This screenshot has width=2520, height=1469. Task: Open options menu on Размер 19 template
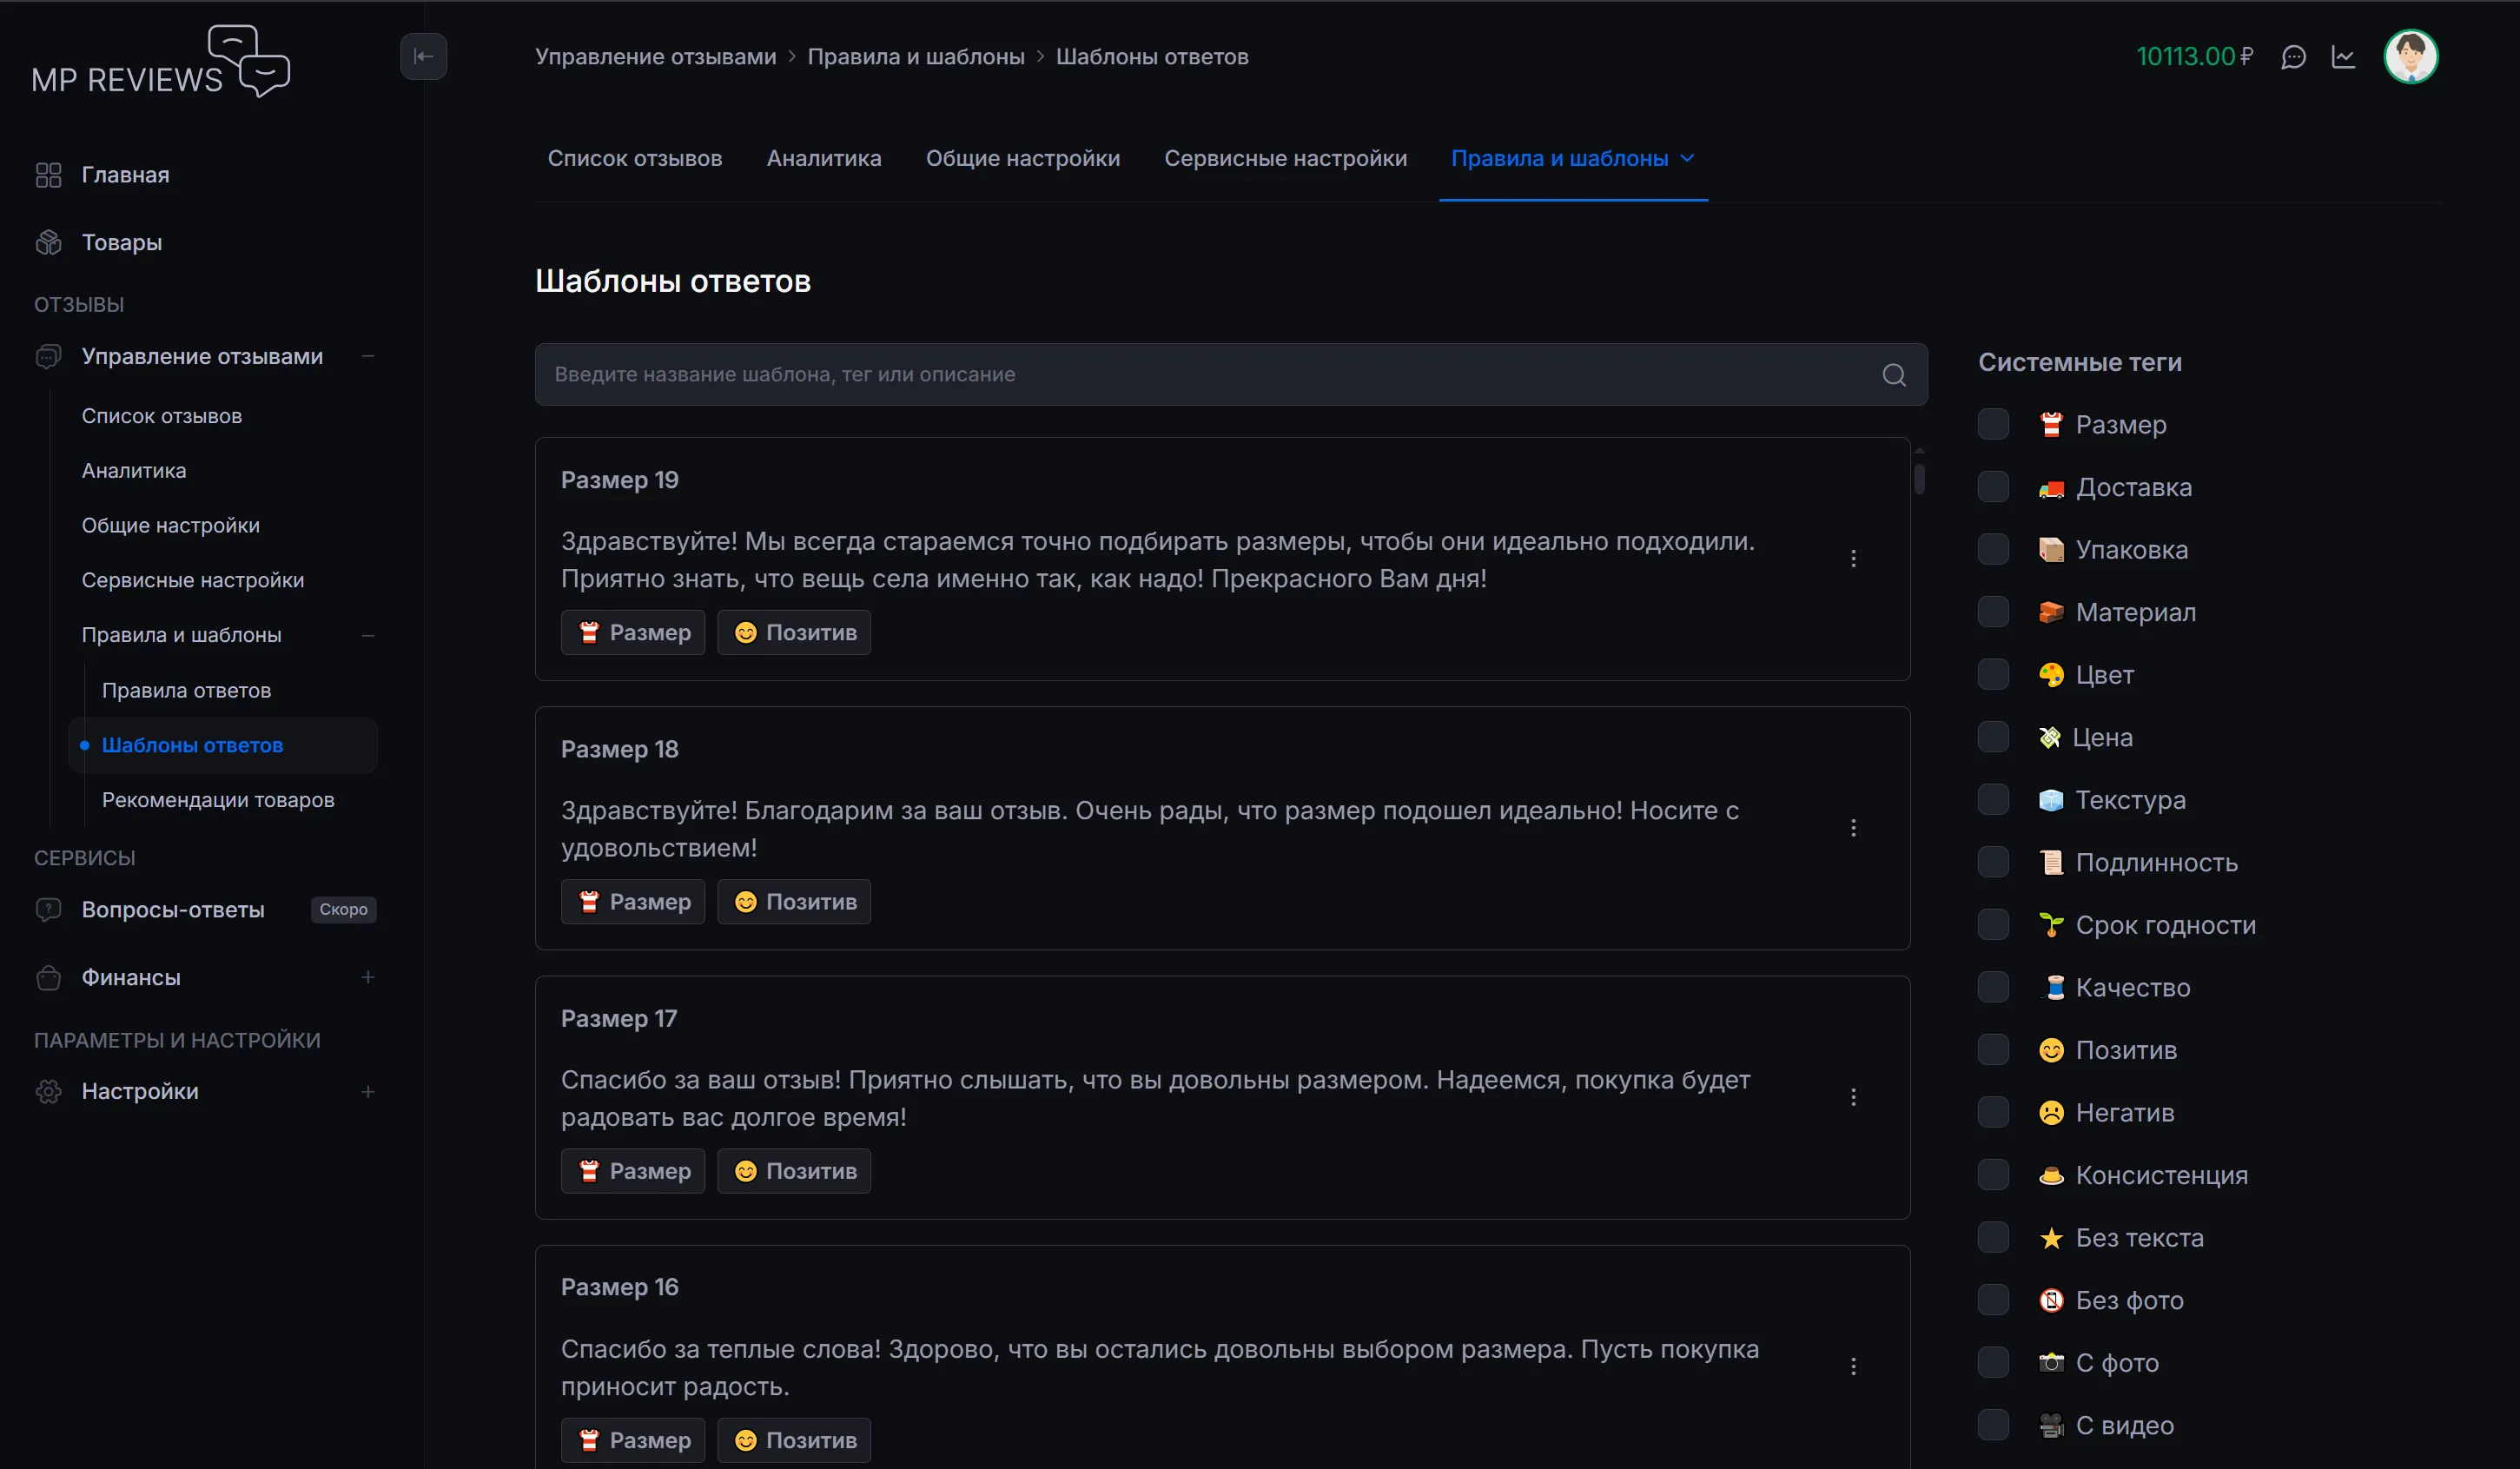(x=1855, y=558)
